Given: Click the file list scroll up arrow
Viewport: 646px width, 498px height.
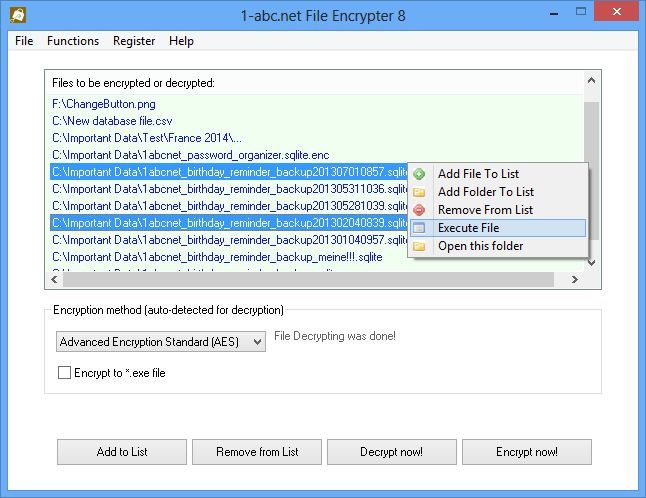Looking at the screenshot, I should click(x=591, y=81).
